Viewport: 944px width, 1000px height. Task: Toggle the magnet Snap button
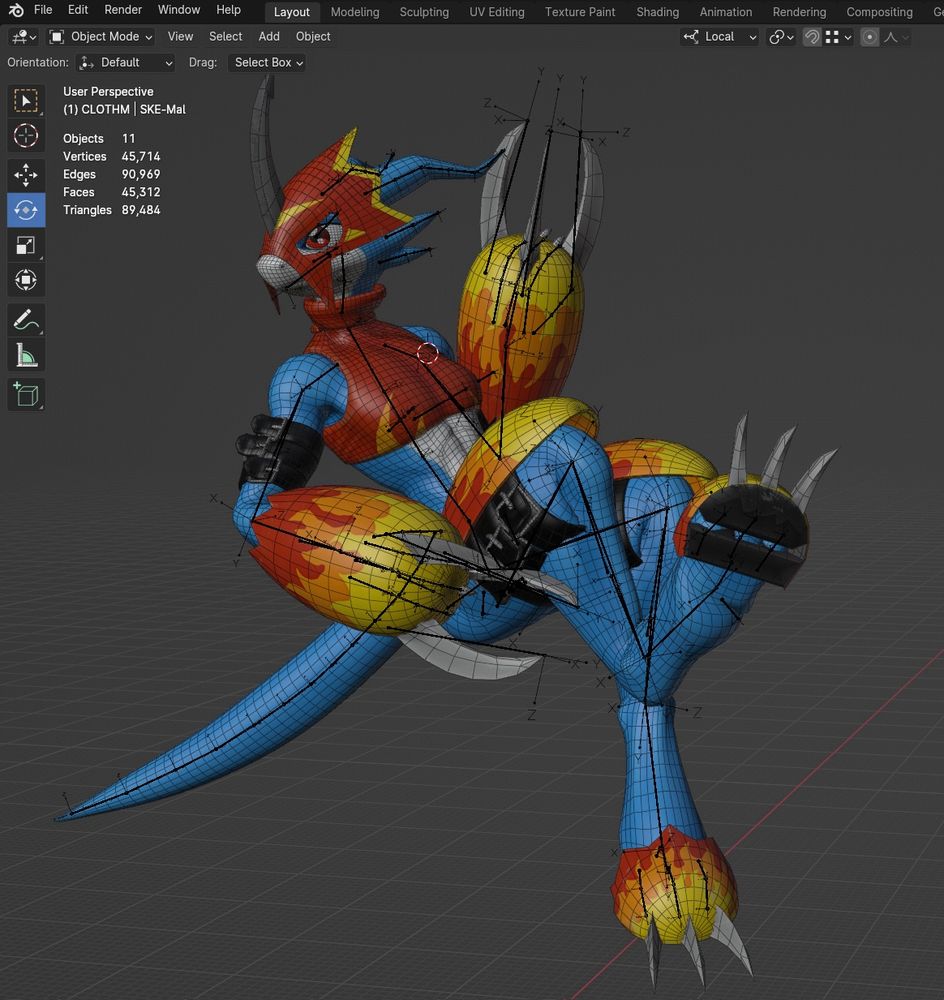(811, 37)
